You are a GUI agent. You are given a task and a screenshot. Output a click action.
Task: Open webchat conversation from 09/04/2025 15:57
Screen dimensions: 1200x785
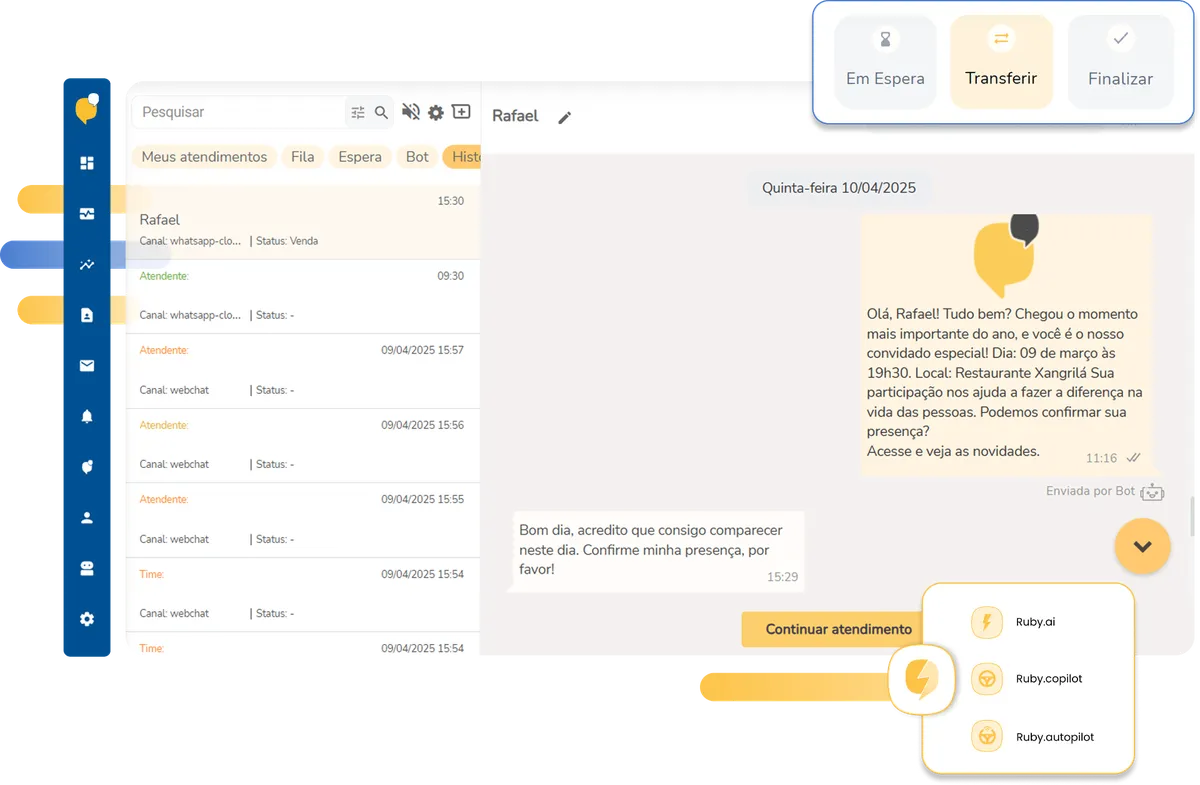pos(303,371)
